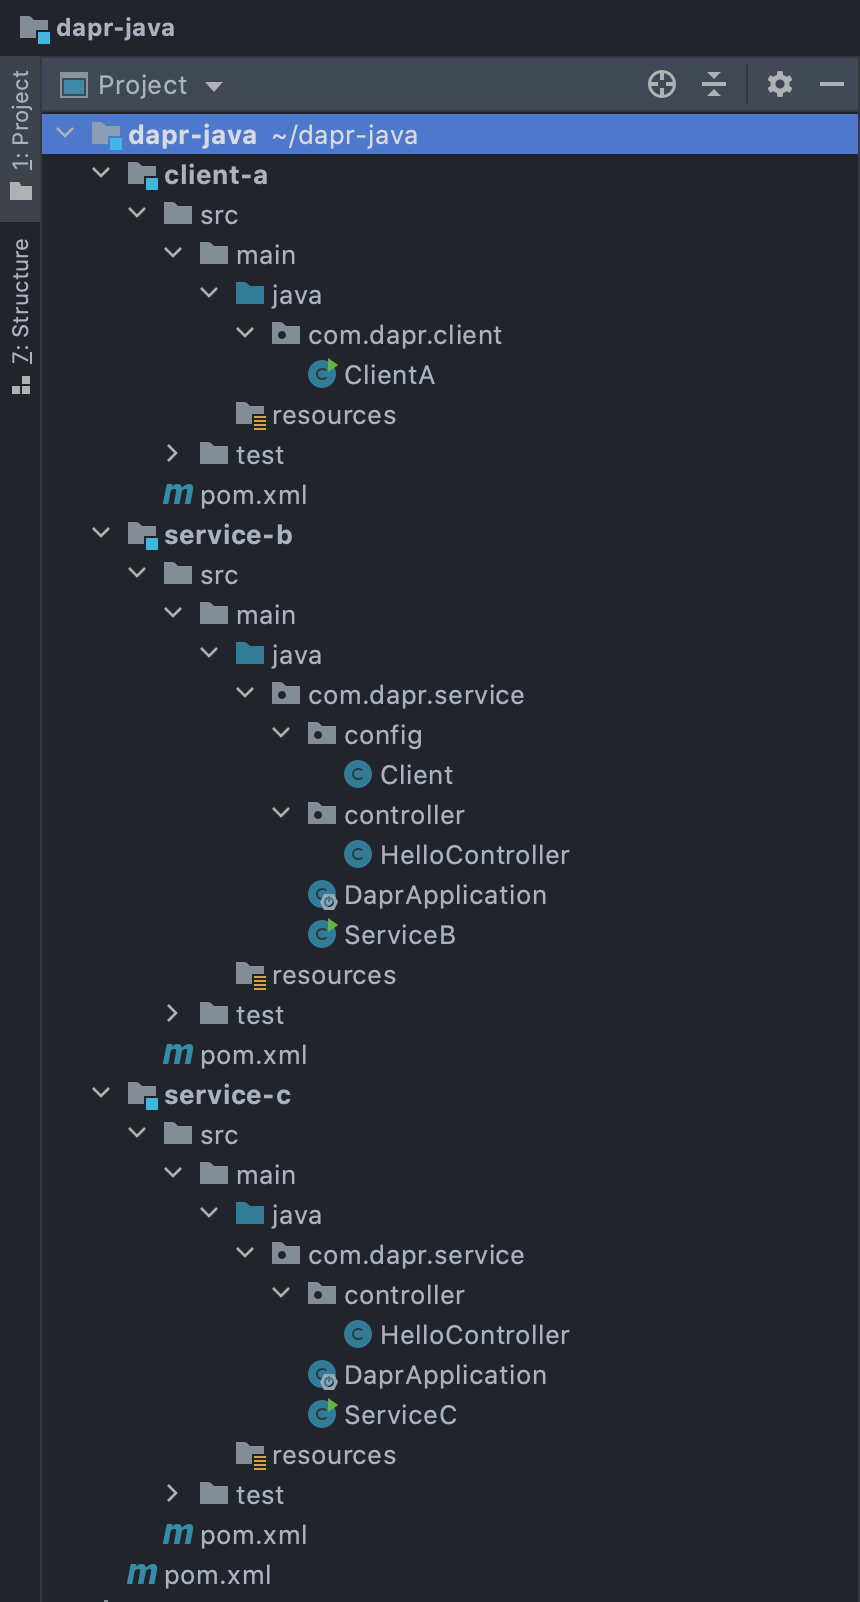Select the ServiceC class name
Viewport: 860px width, 1602px height.
(400, 1415)
